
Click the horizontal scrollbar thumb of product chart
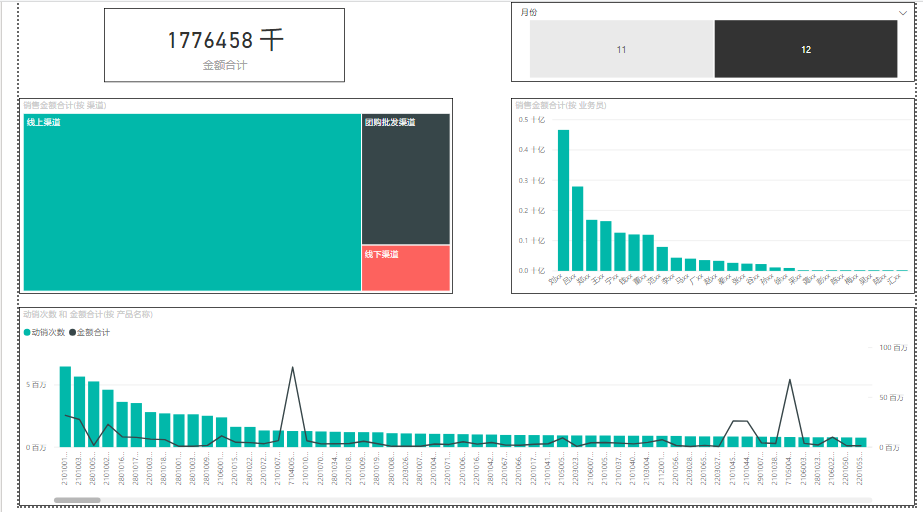77,500
